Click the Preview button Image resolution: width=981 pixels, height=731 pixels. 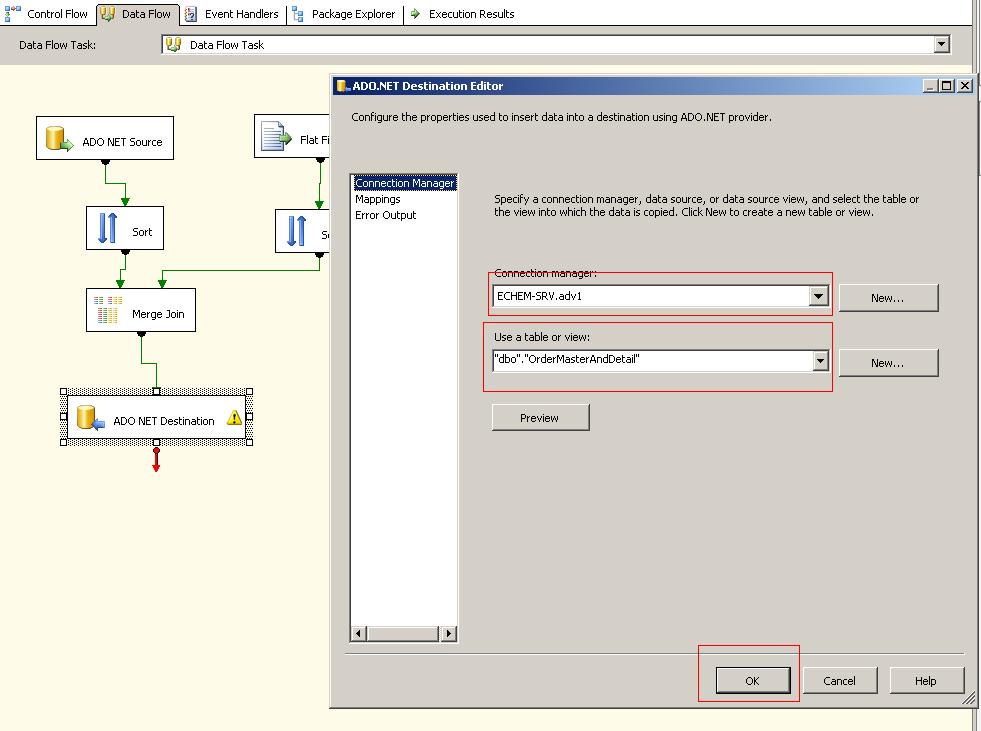point(539,417)
